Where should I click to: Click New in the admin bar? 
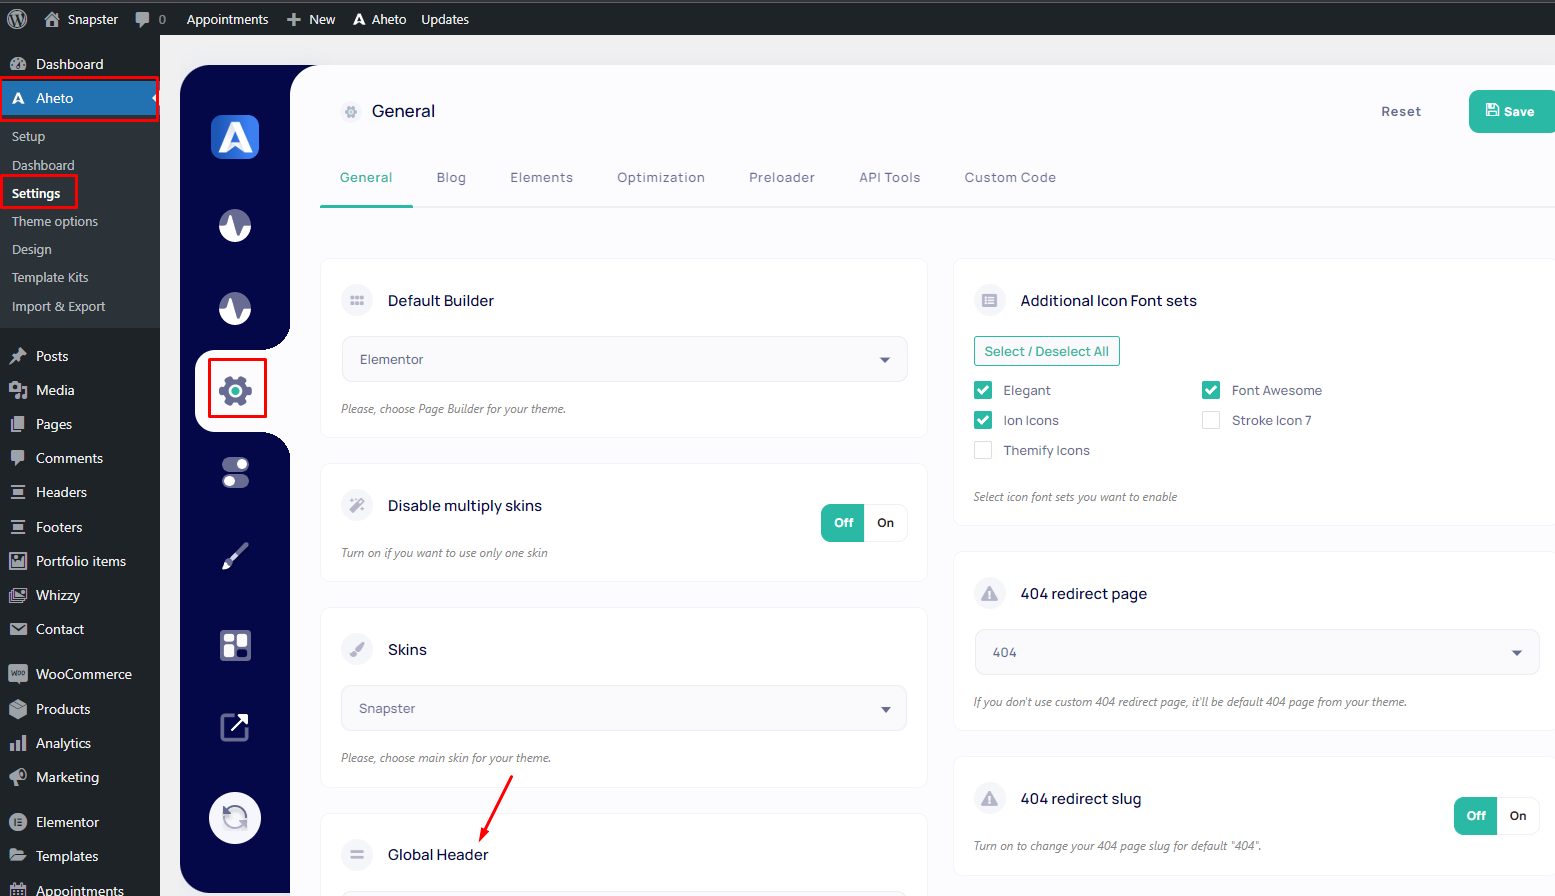(x=311, y=19)
